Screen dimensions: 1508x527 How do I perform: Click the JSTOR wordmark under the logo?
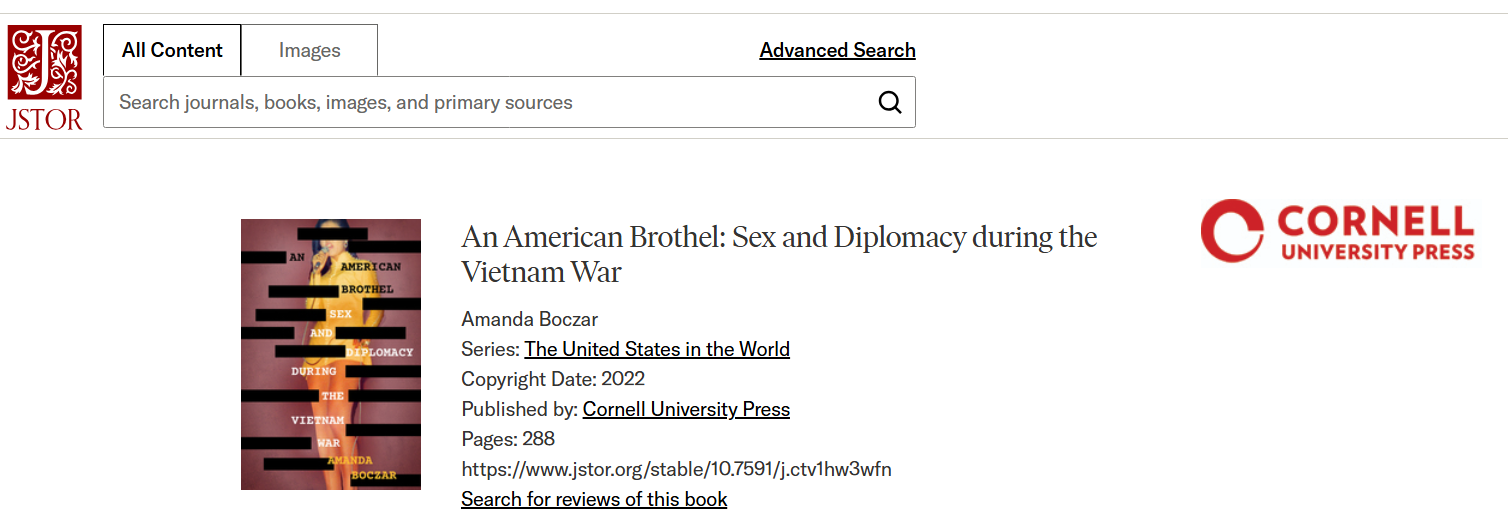click(44, 119)
